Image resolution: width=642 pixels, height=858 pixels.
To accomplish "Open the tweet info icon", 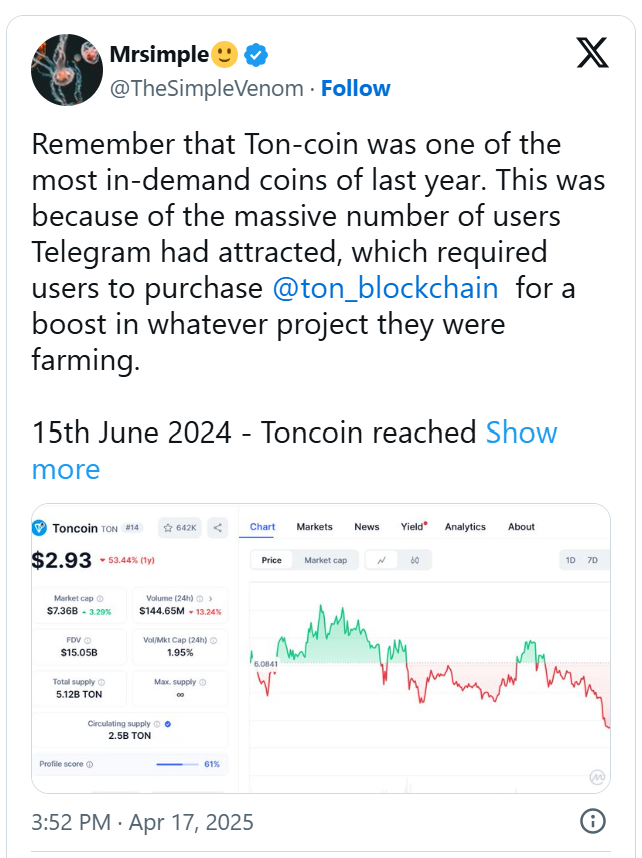I will click(593, 822).
